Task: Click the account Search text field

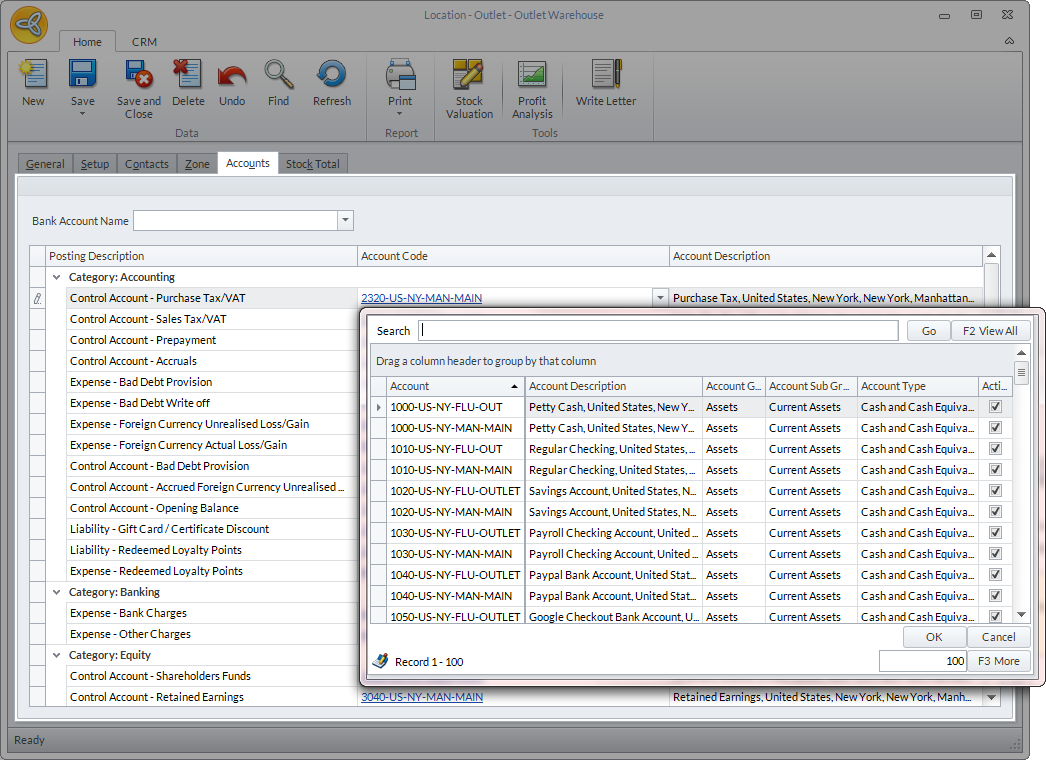Action: click(x=658, y=331)
